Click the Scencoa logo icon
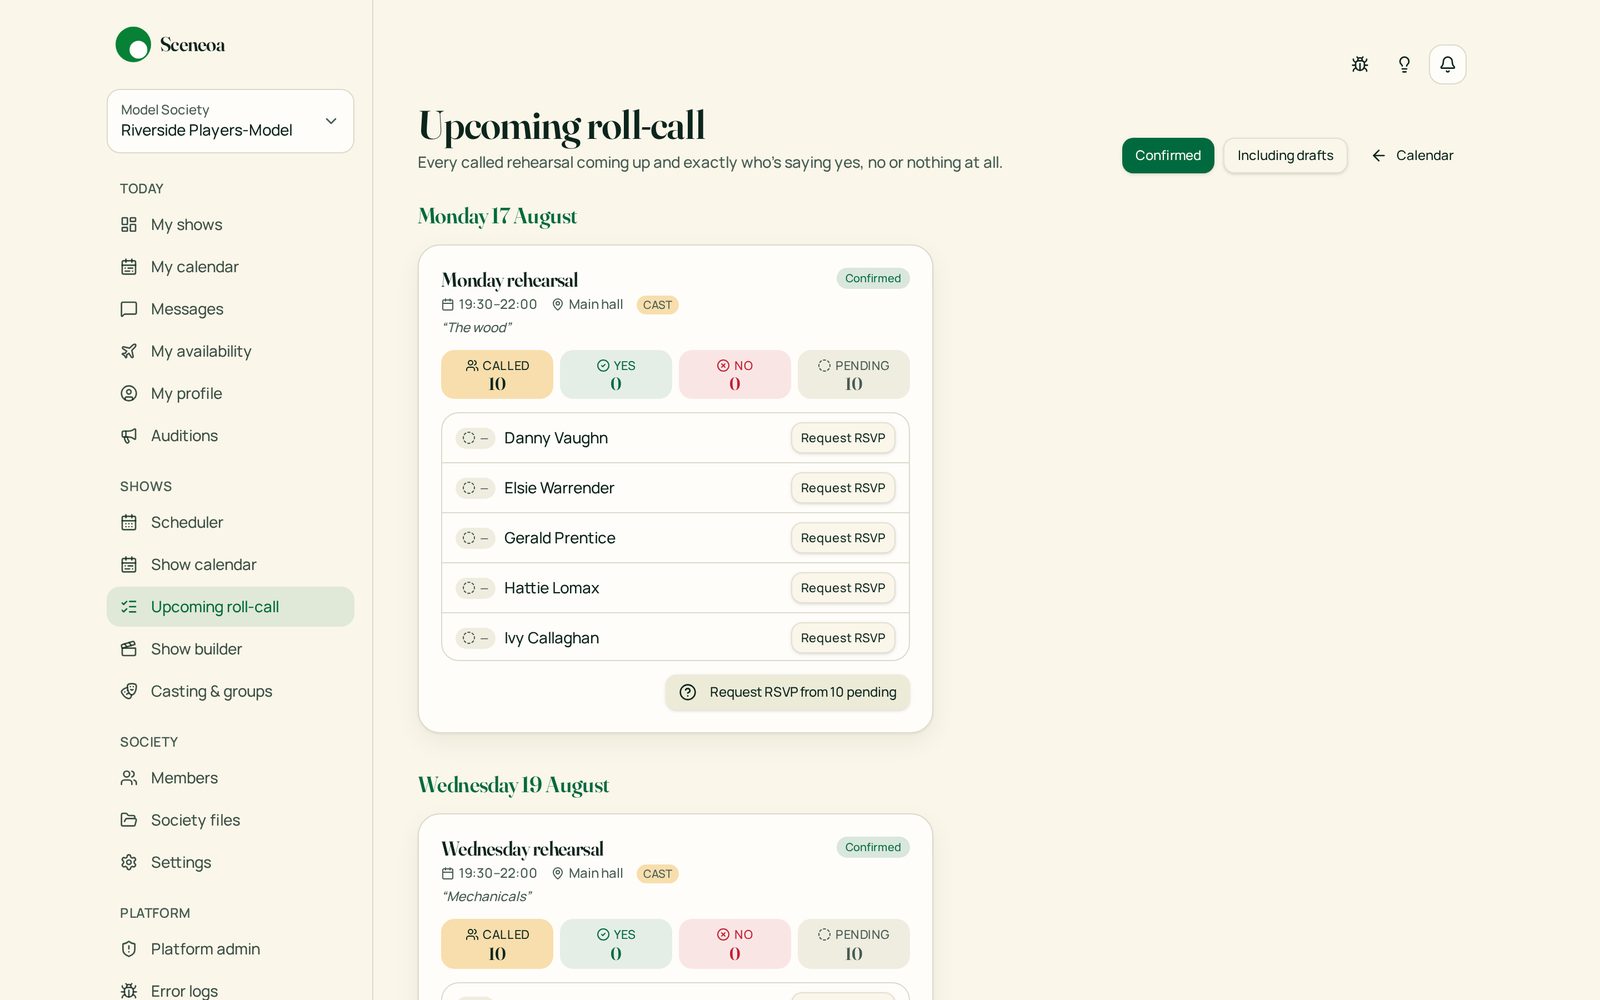Viewport: 1600px width, 1000px height. coord(133,45)
